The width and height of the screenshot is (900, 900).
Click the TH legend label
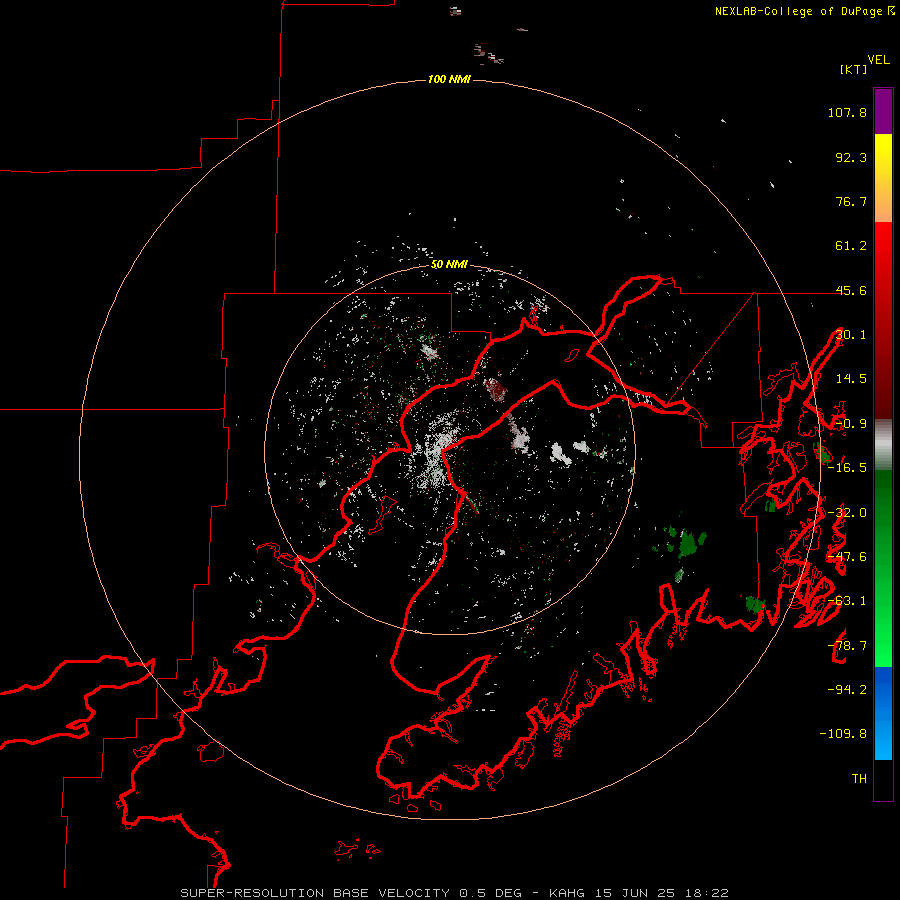point(859,778)
